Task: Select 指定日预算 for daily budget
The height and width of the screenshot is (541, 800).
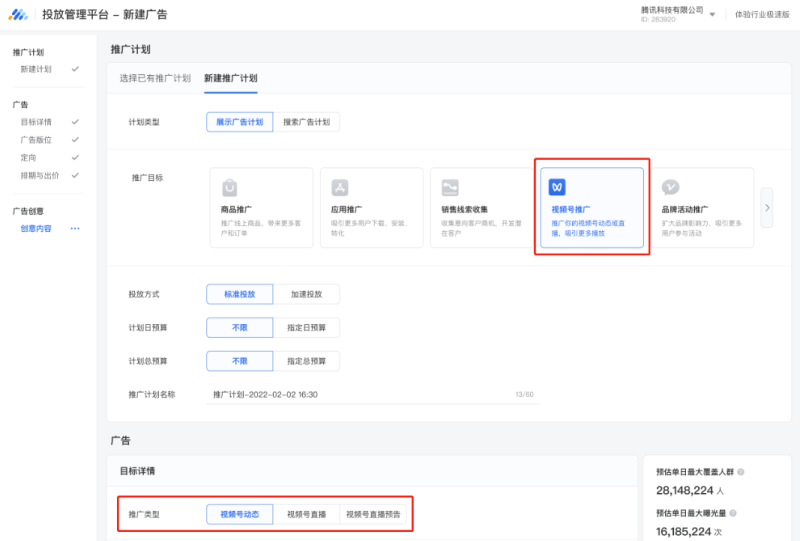Action: 306,328
